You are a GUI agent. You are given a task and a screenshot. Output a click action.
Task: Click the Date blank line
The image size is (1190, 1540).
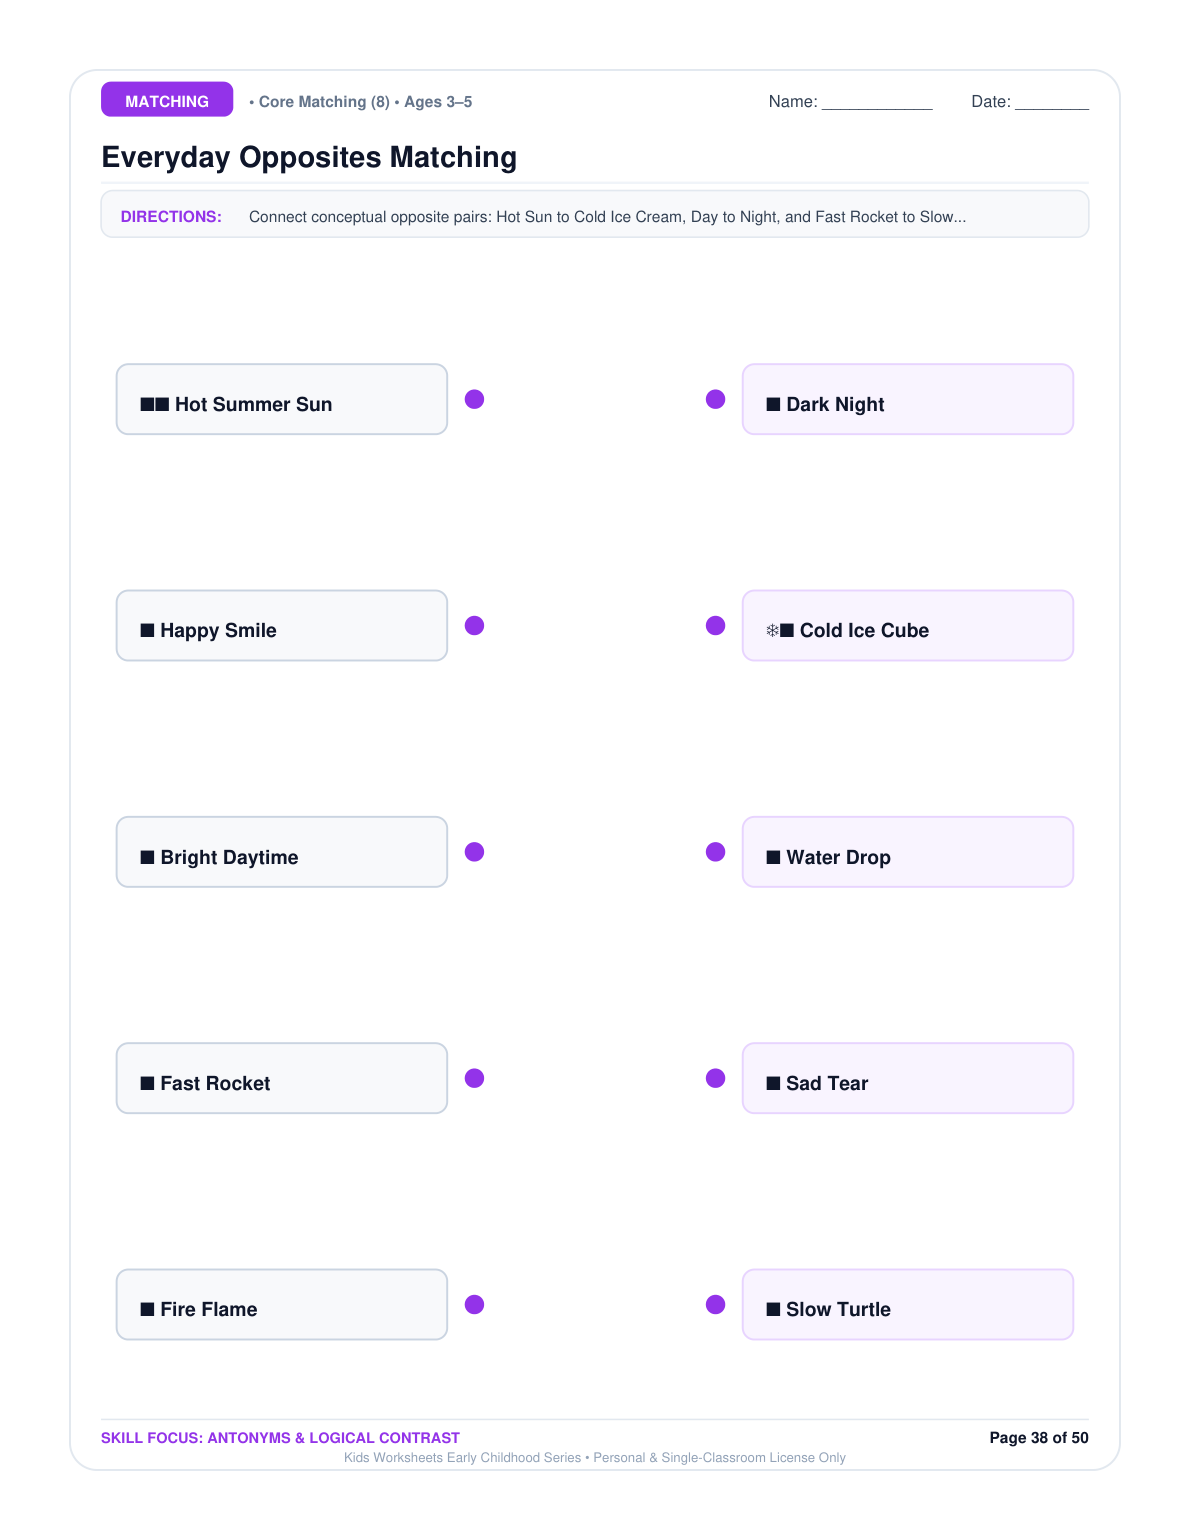[x=1052, y=102]
